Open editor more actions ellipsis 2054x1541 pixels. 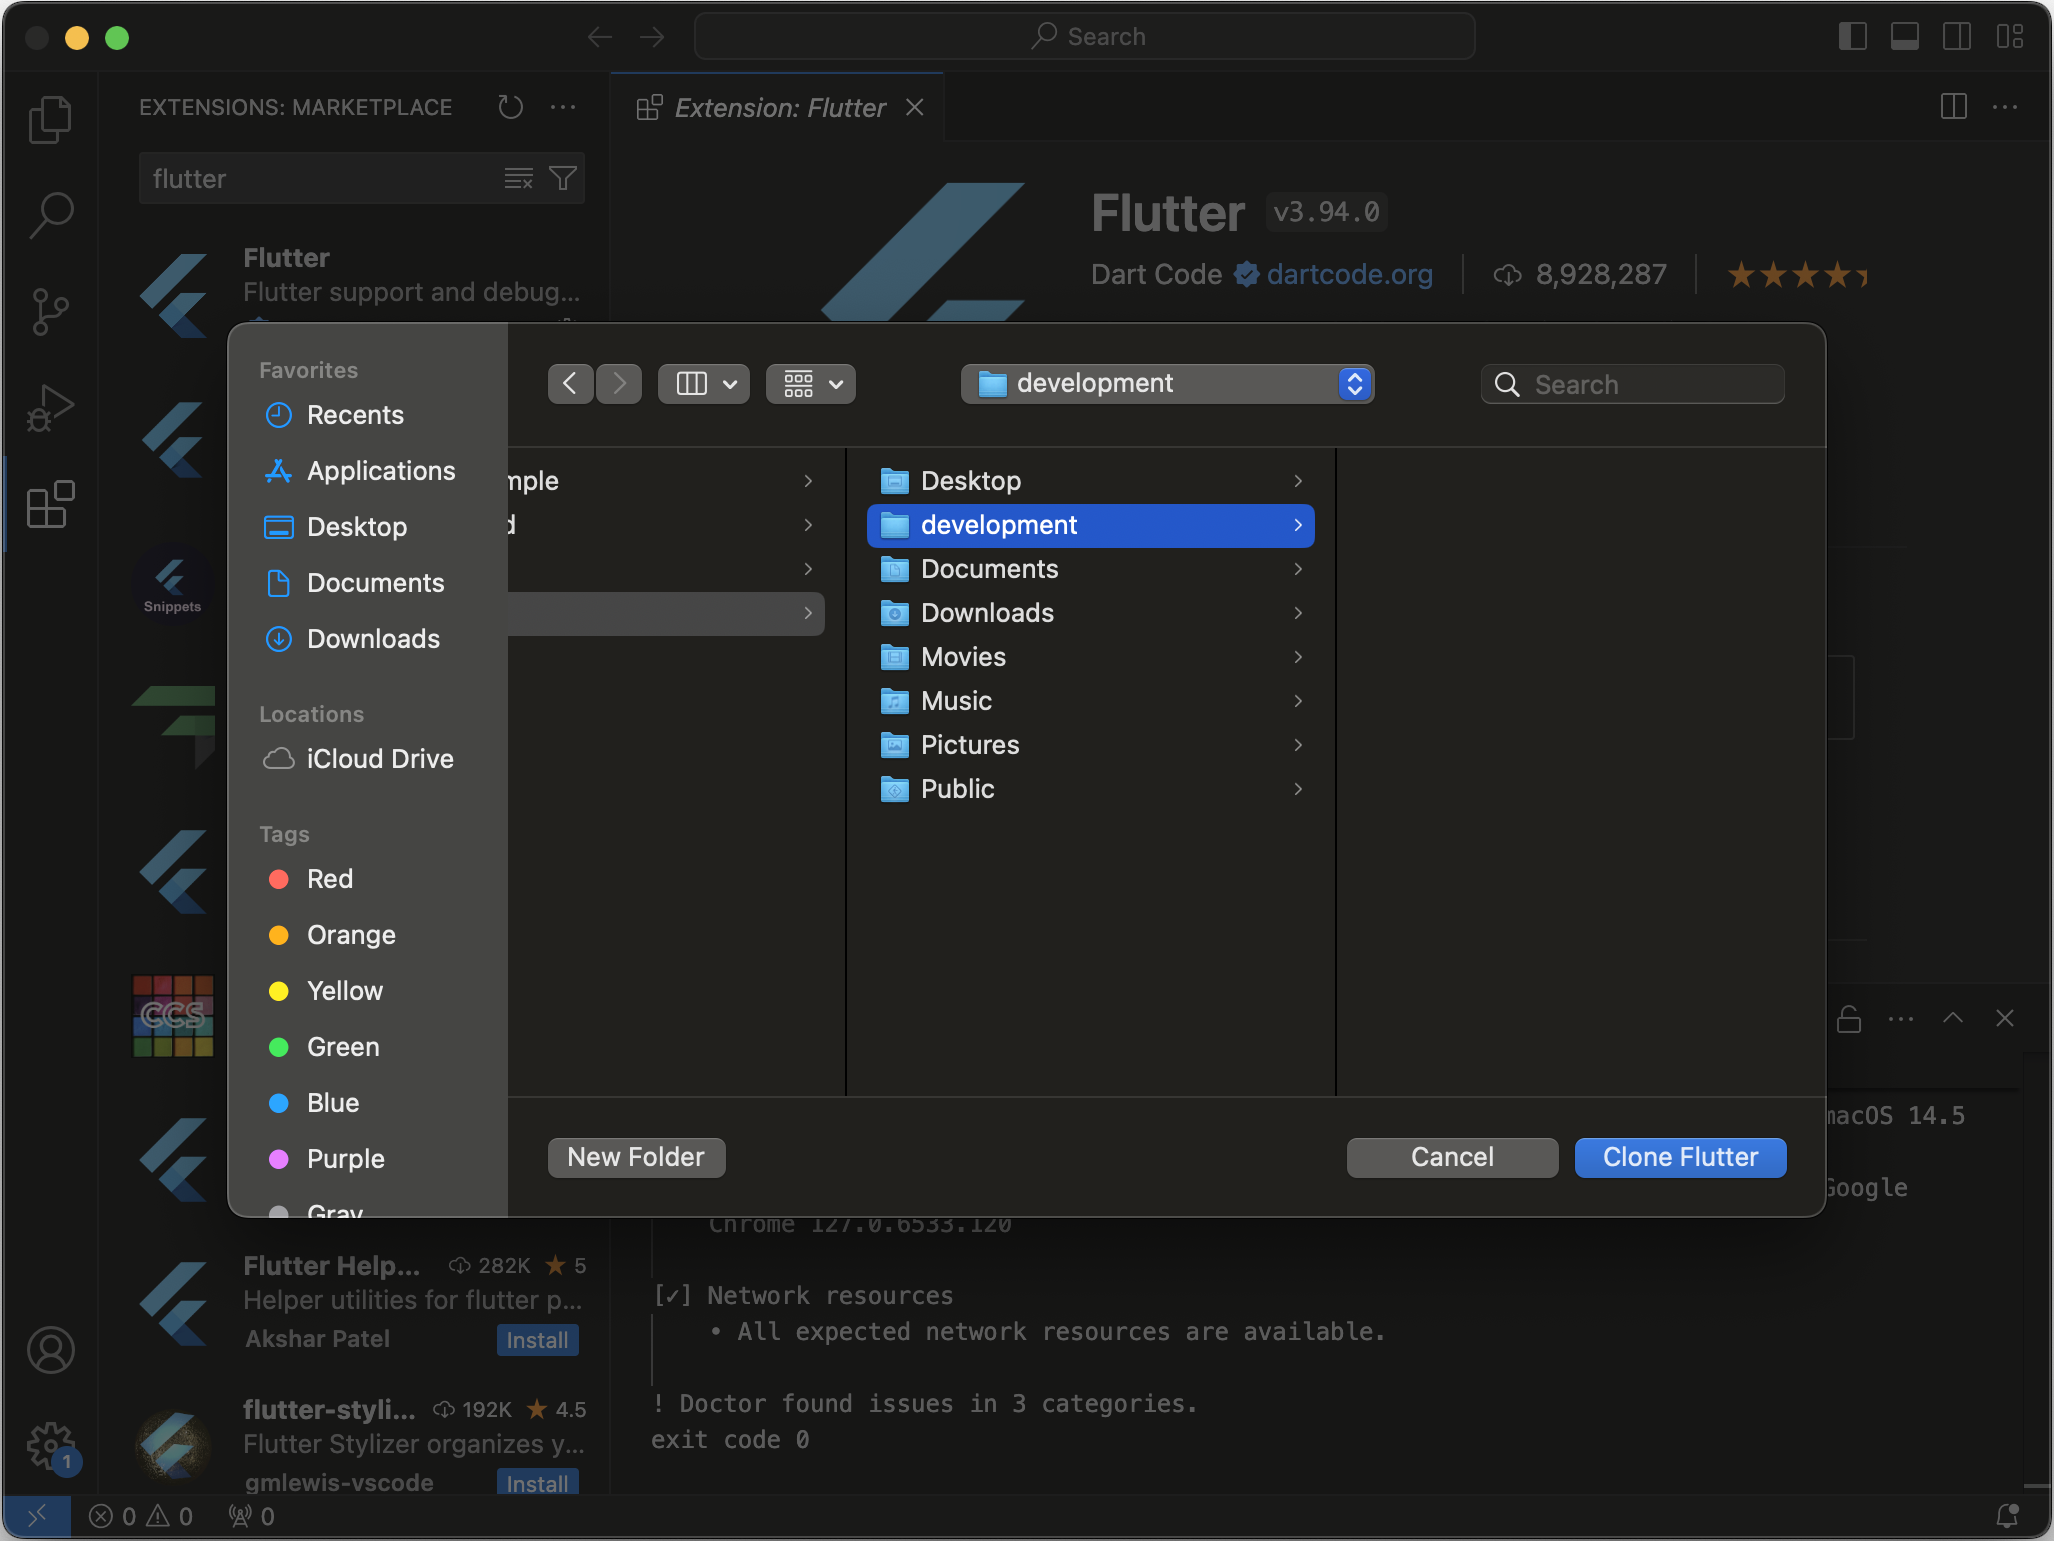point(2005,107)
